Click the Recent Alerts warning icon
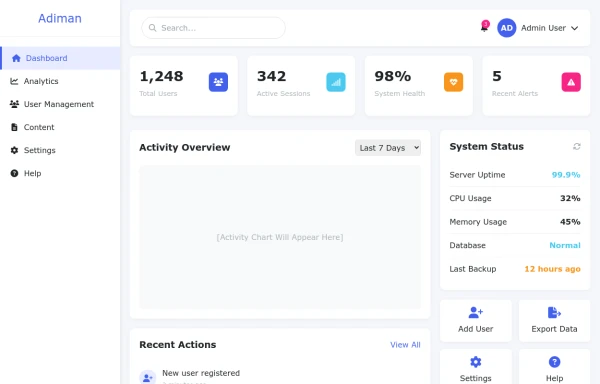Screen dimensions: 600x384 [571, 82]
